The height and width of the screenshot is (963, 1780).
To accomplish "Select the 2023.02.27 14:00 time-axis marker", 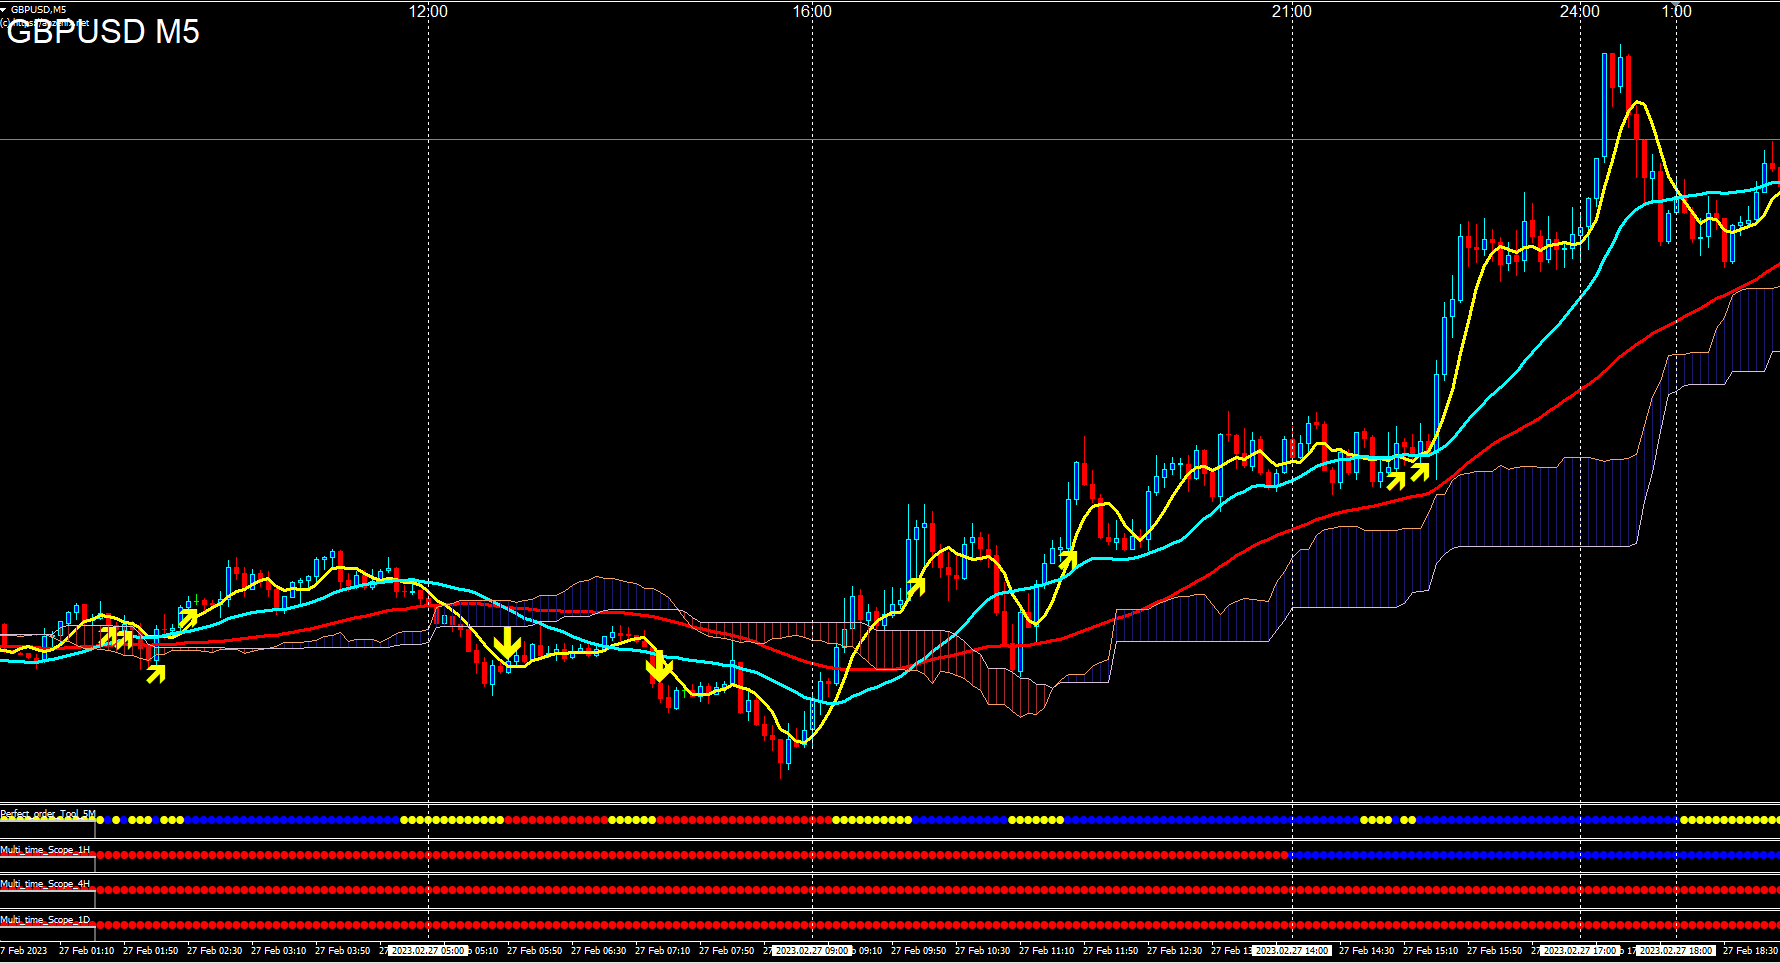I will [x=1291, y=951].
